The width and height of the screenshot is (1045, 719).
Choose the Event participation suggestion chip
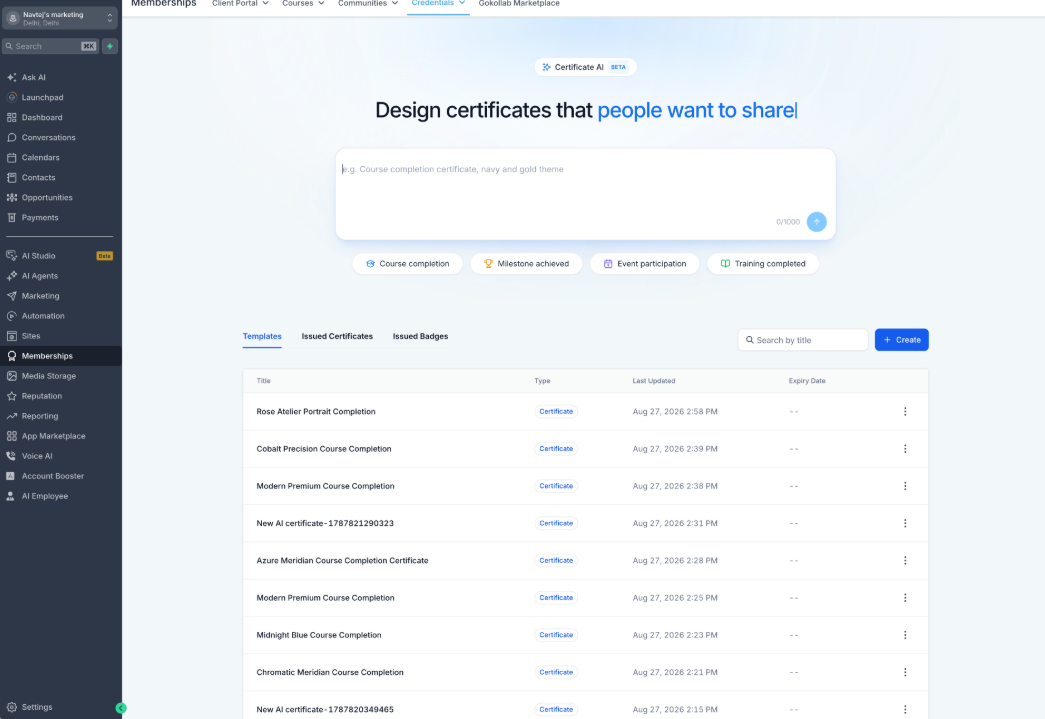644,264
